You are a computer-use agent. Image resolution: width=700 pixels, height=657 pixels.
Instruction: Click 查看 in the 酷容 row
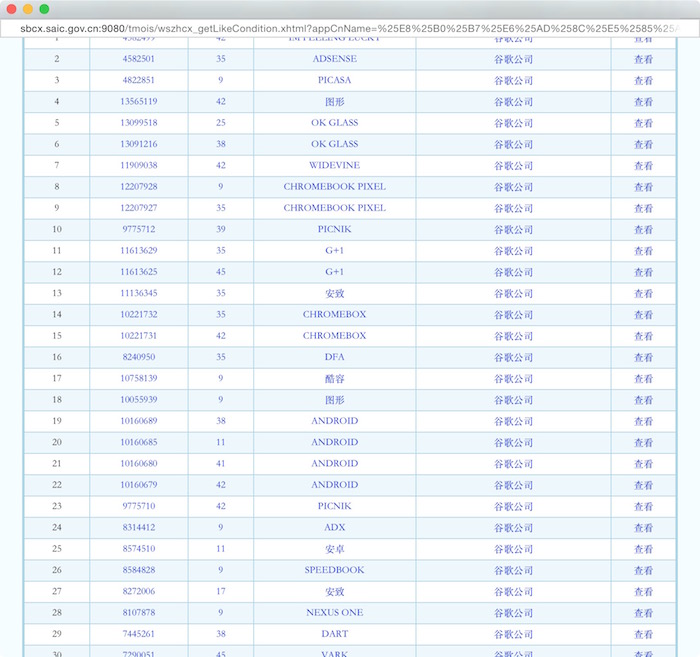tap(643, 379)
